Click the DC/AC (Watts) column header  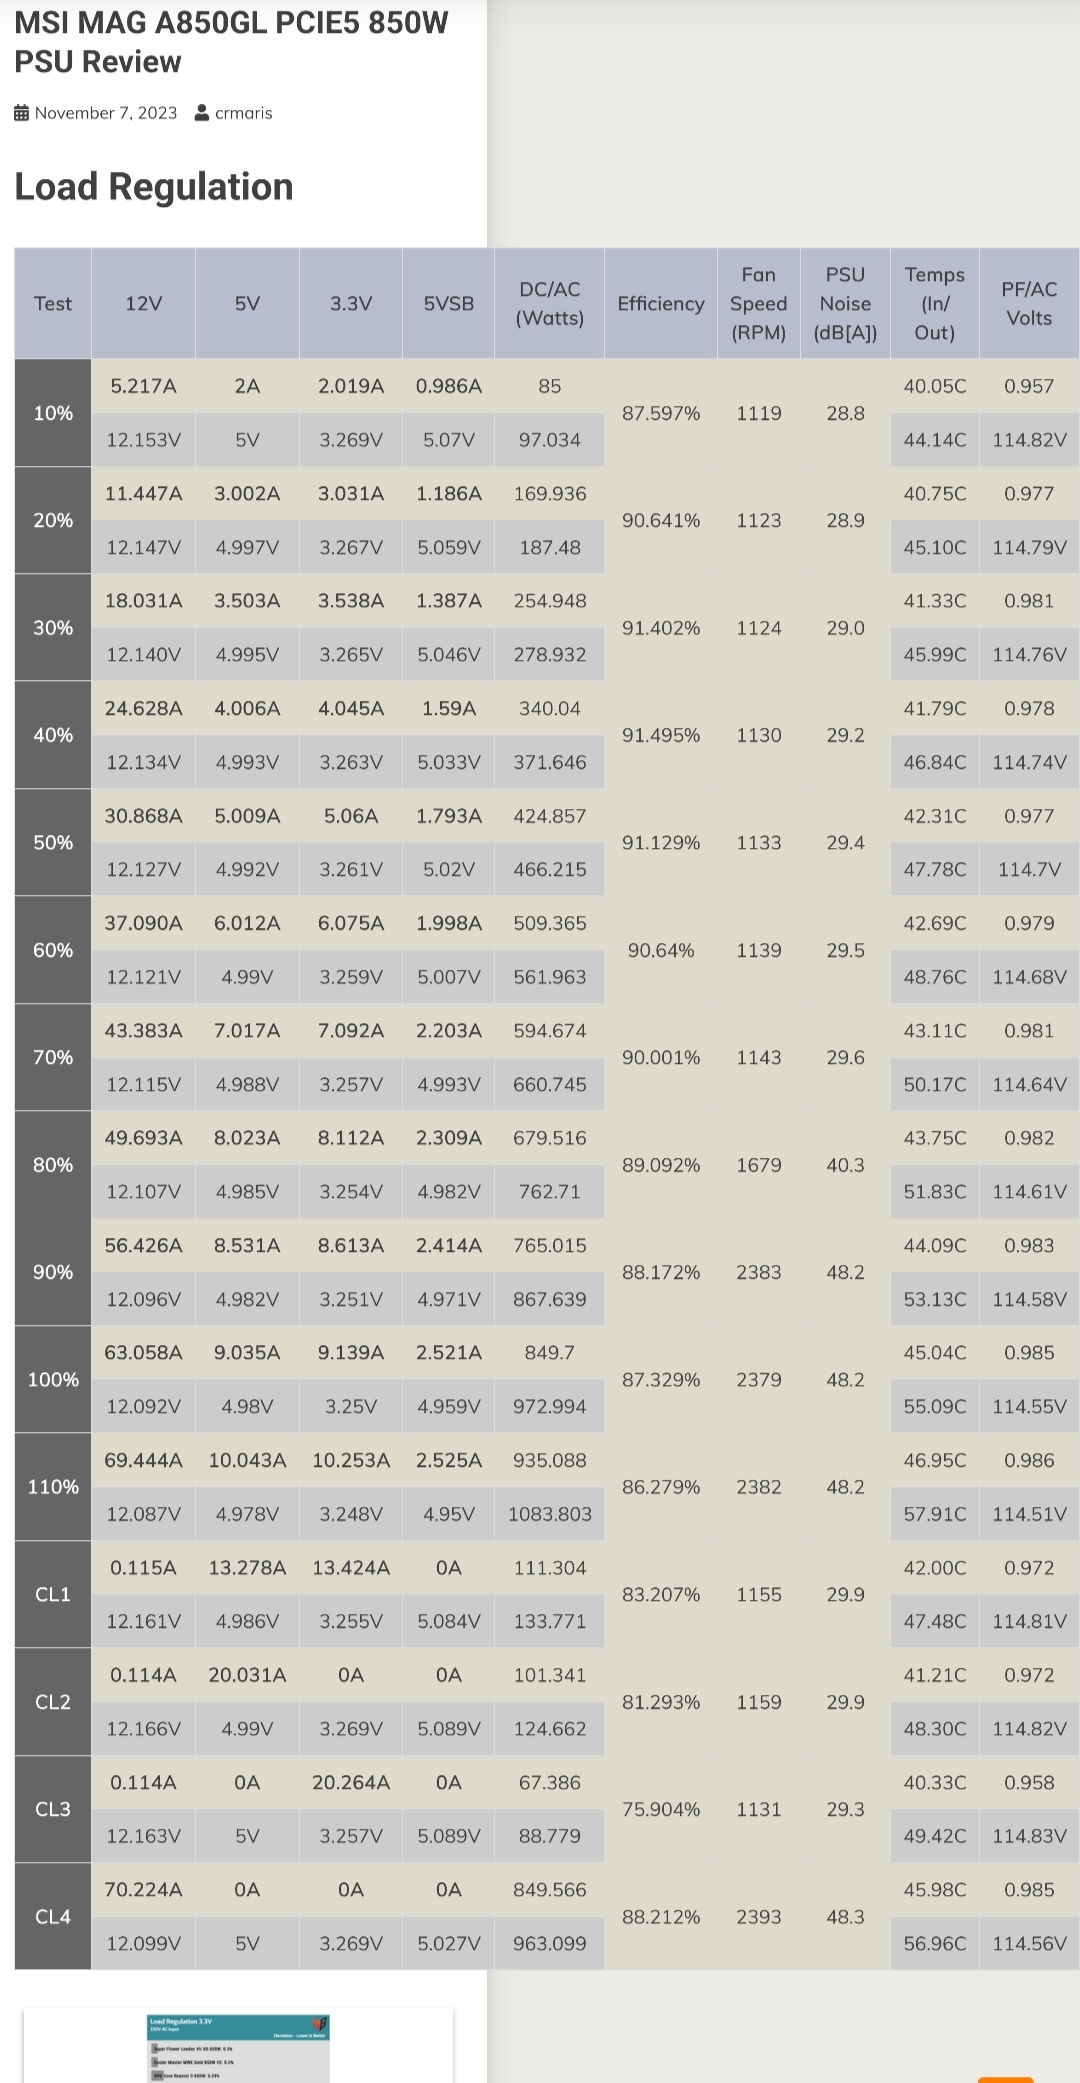[x=549, y=303]
